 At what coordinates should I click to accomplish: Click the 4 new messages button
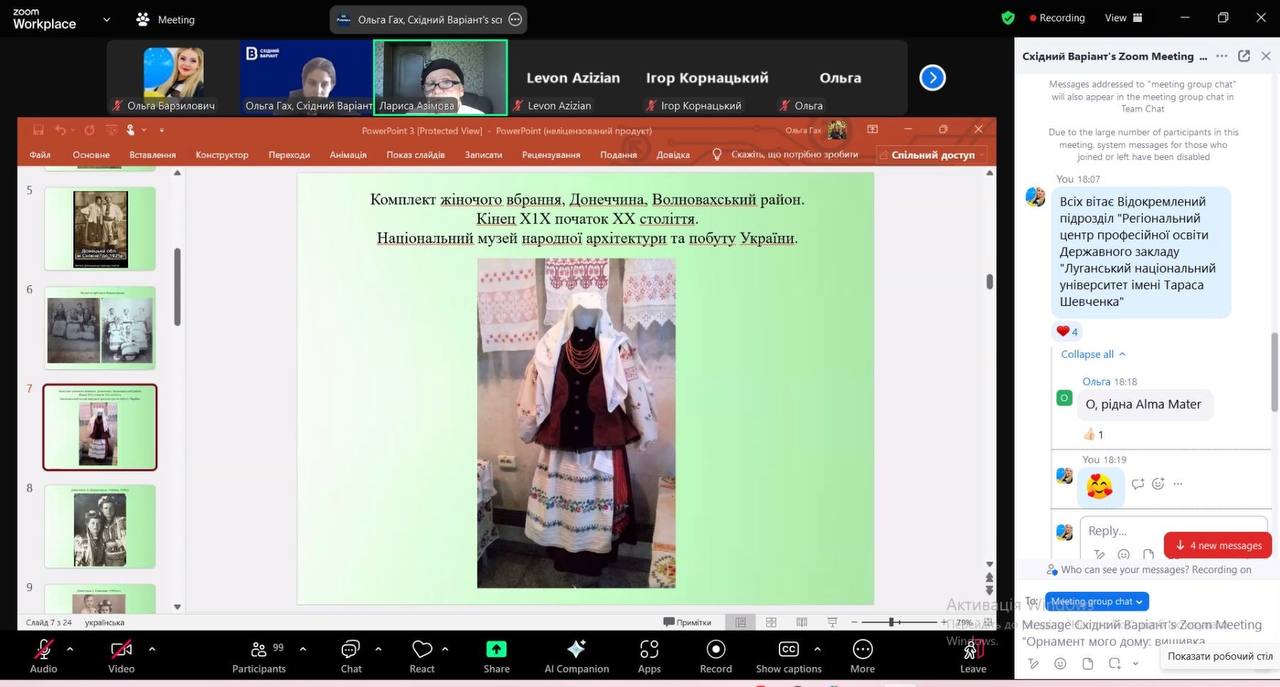(x=1218, y=545)
